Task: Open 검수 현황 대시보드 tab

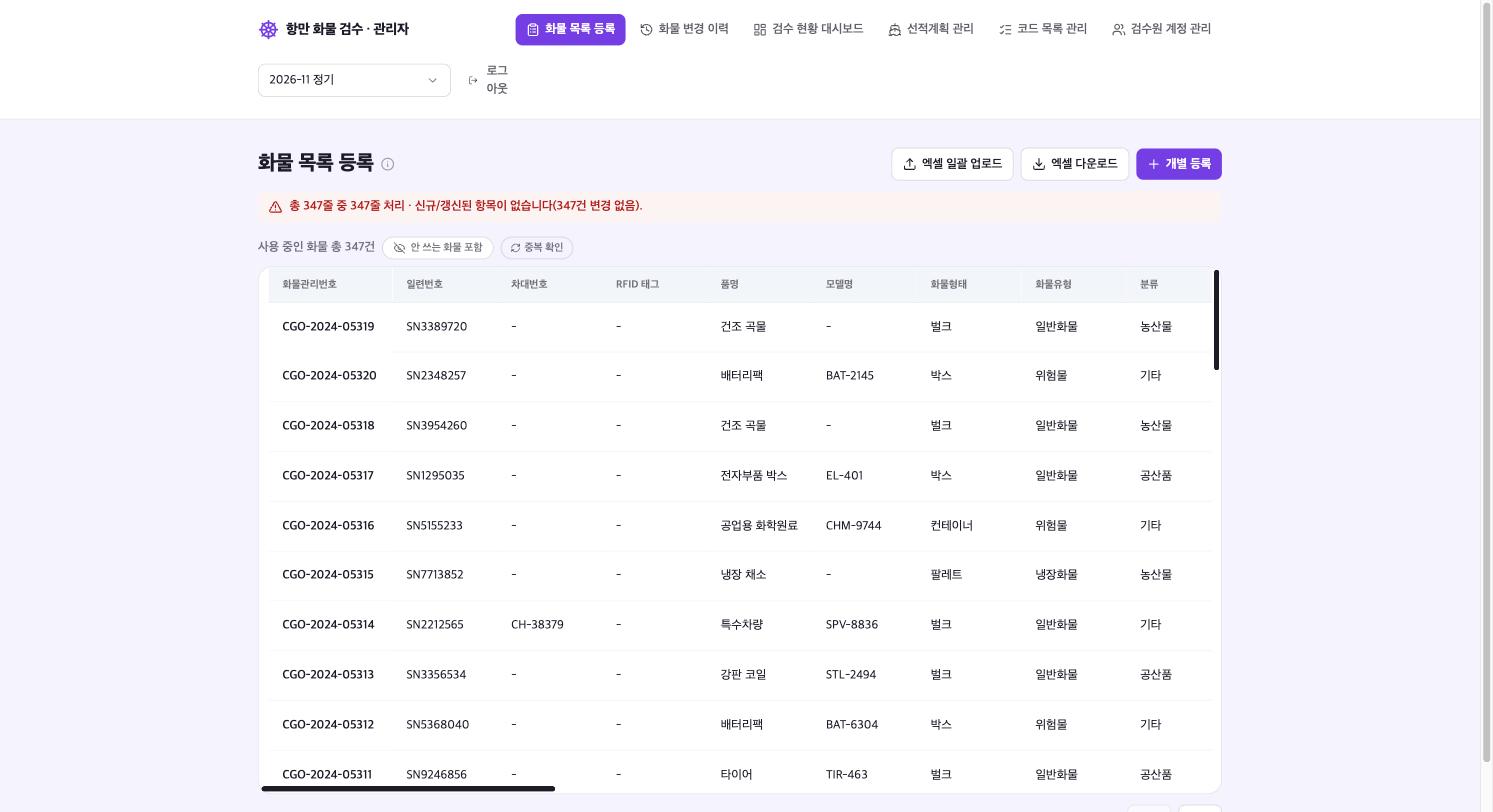Action: [x=808, y=29]
